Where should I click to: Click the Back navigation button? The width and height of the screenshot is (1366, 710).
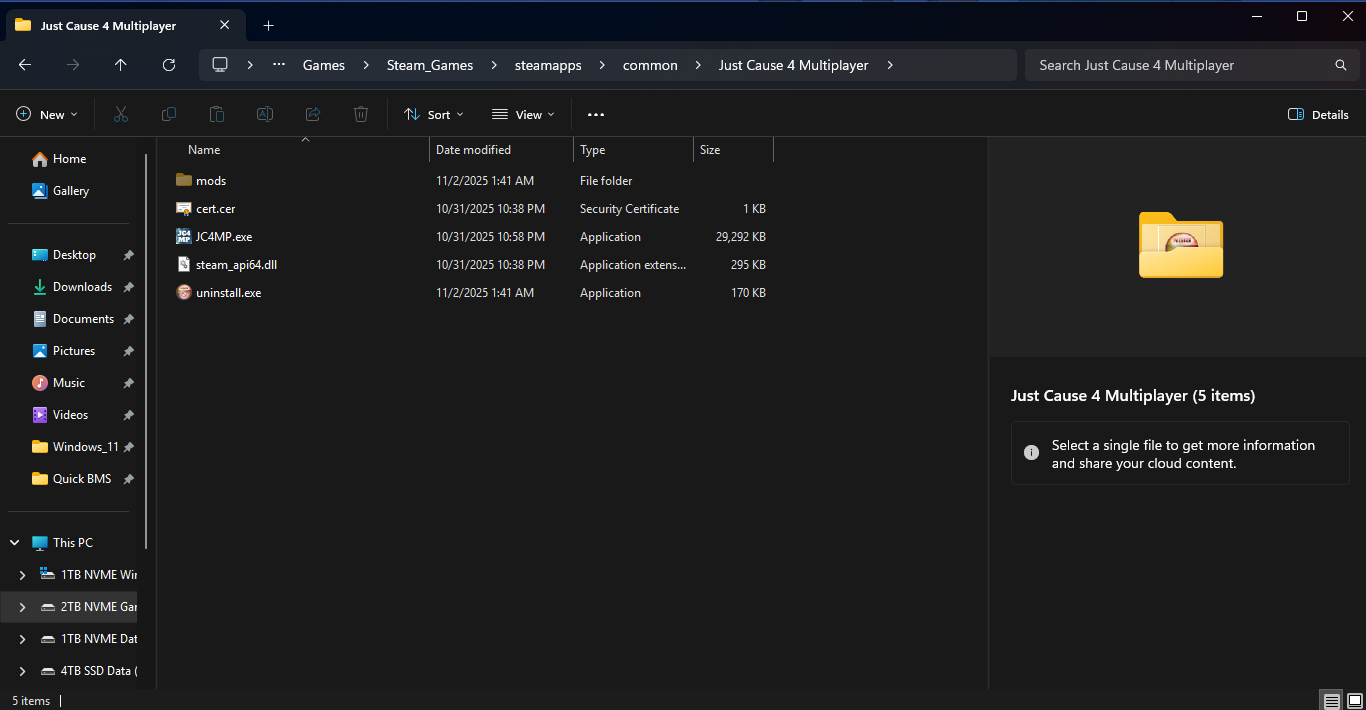24,65
